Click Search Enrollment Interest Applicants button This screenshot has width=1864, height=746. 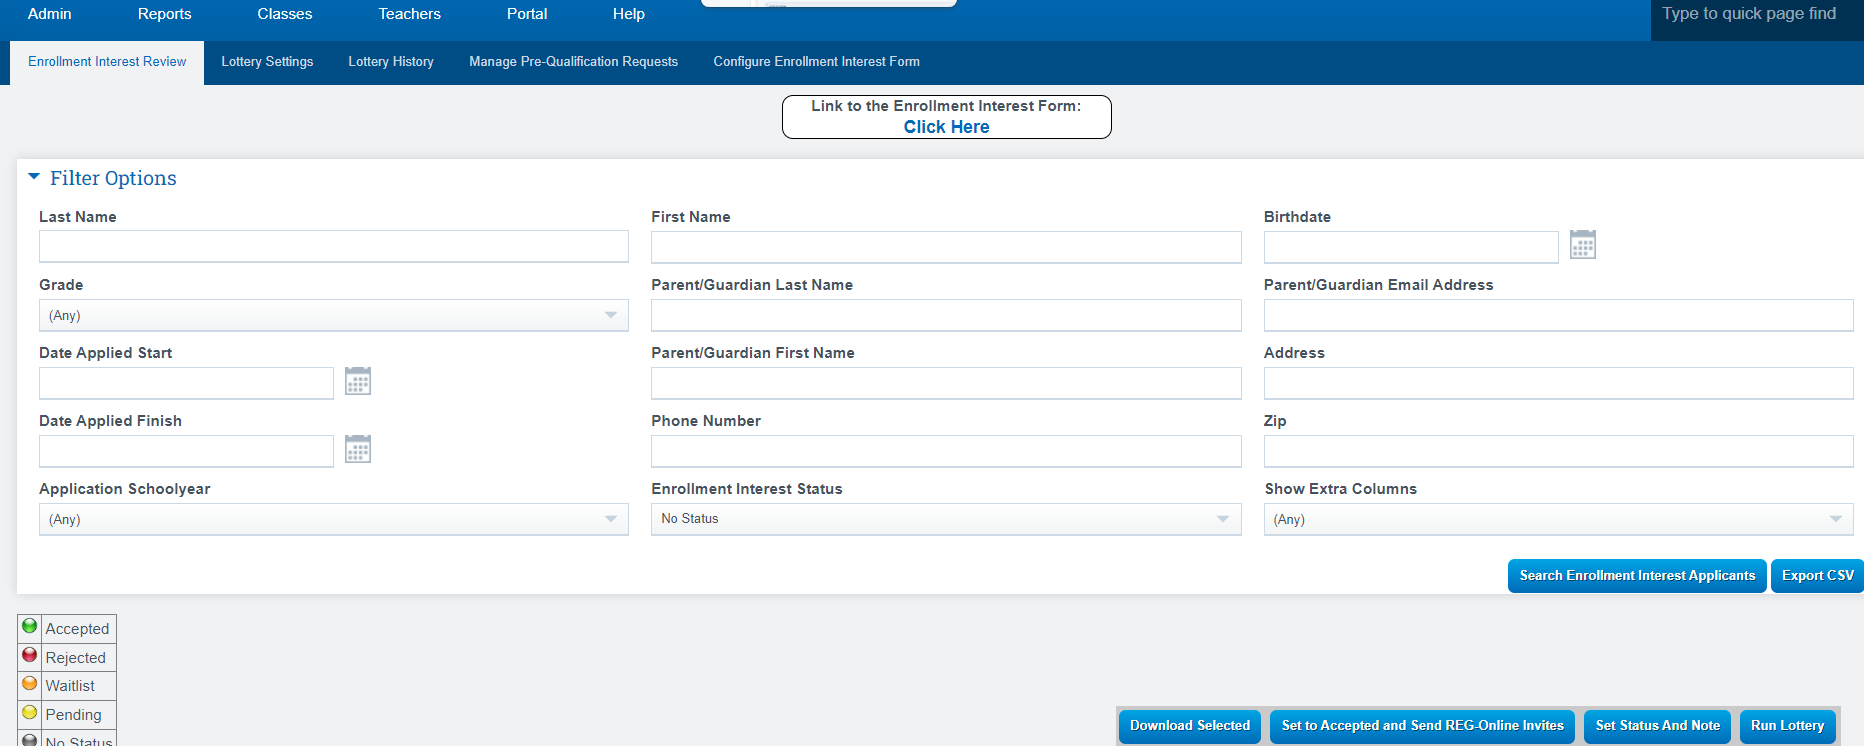(x=1636, y=576)
